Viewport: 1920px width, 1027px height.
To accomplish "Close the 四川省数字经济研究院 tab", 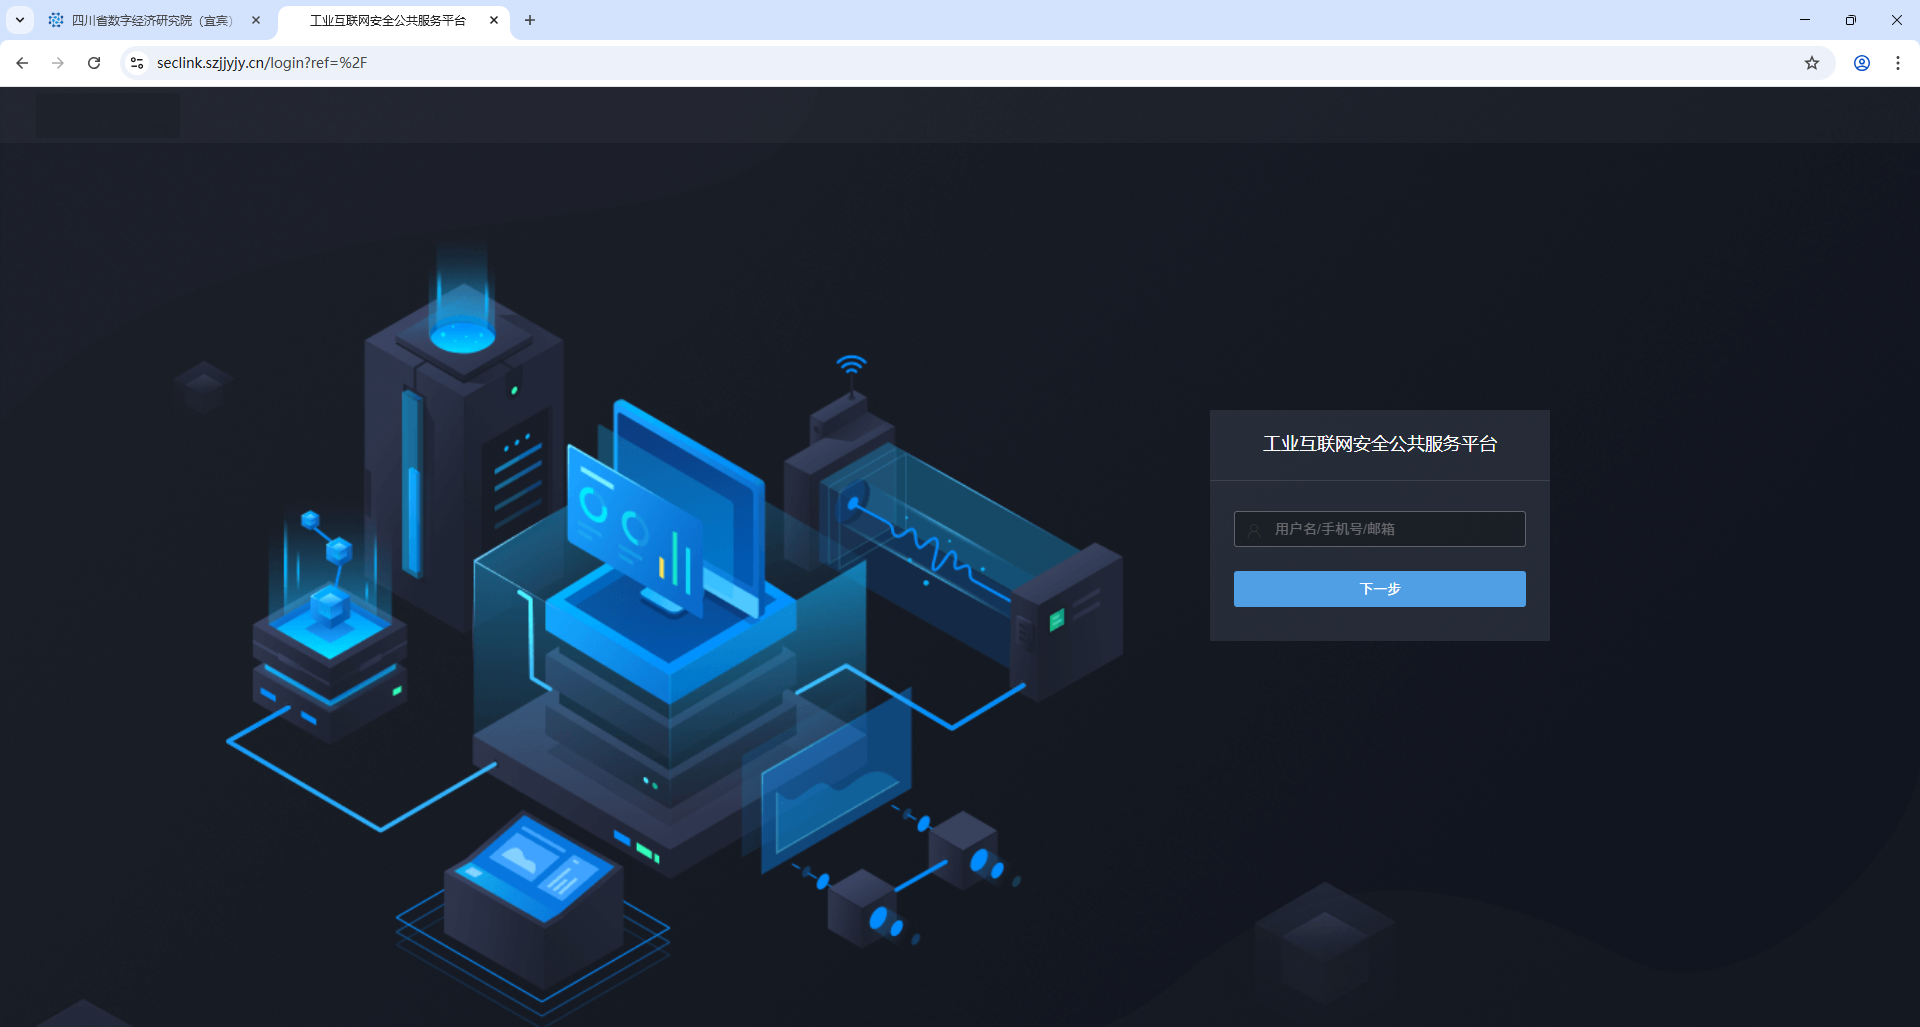I will pyautogui.click(x=256, y=20).
